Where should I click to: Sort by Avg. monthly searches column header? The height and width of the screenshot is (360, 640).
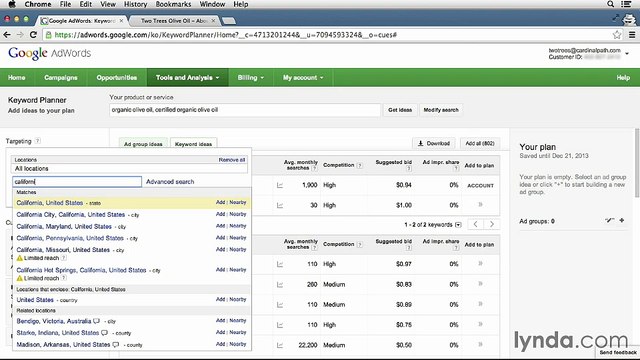pos(300,165)
